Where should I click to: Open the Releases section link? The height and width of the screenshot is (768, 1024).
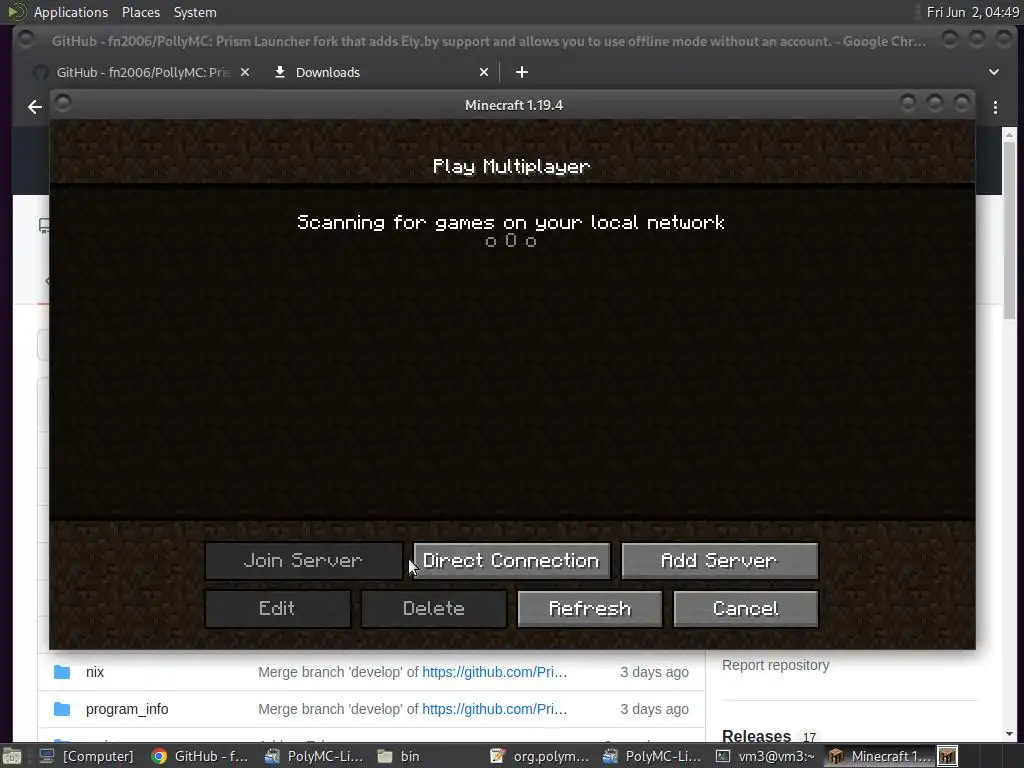[756, 736]
